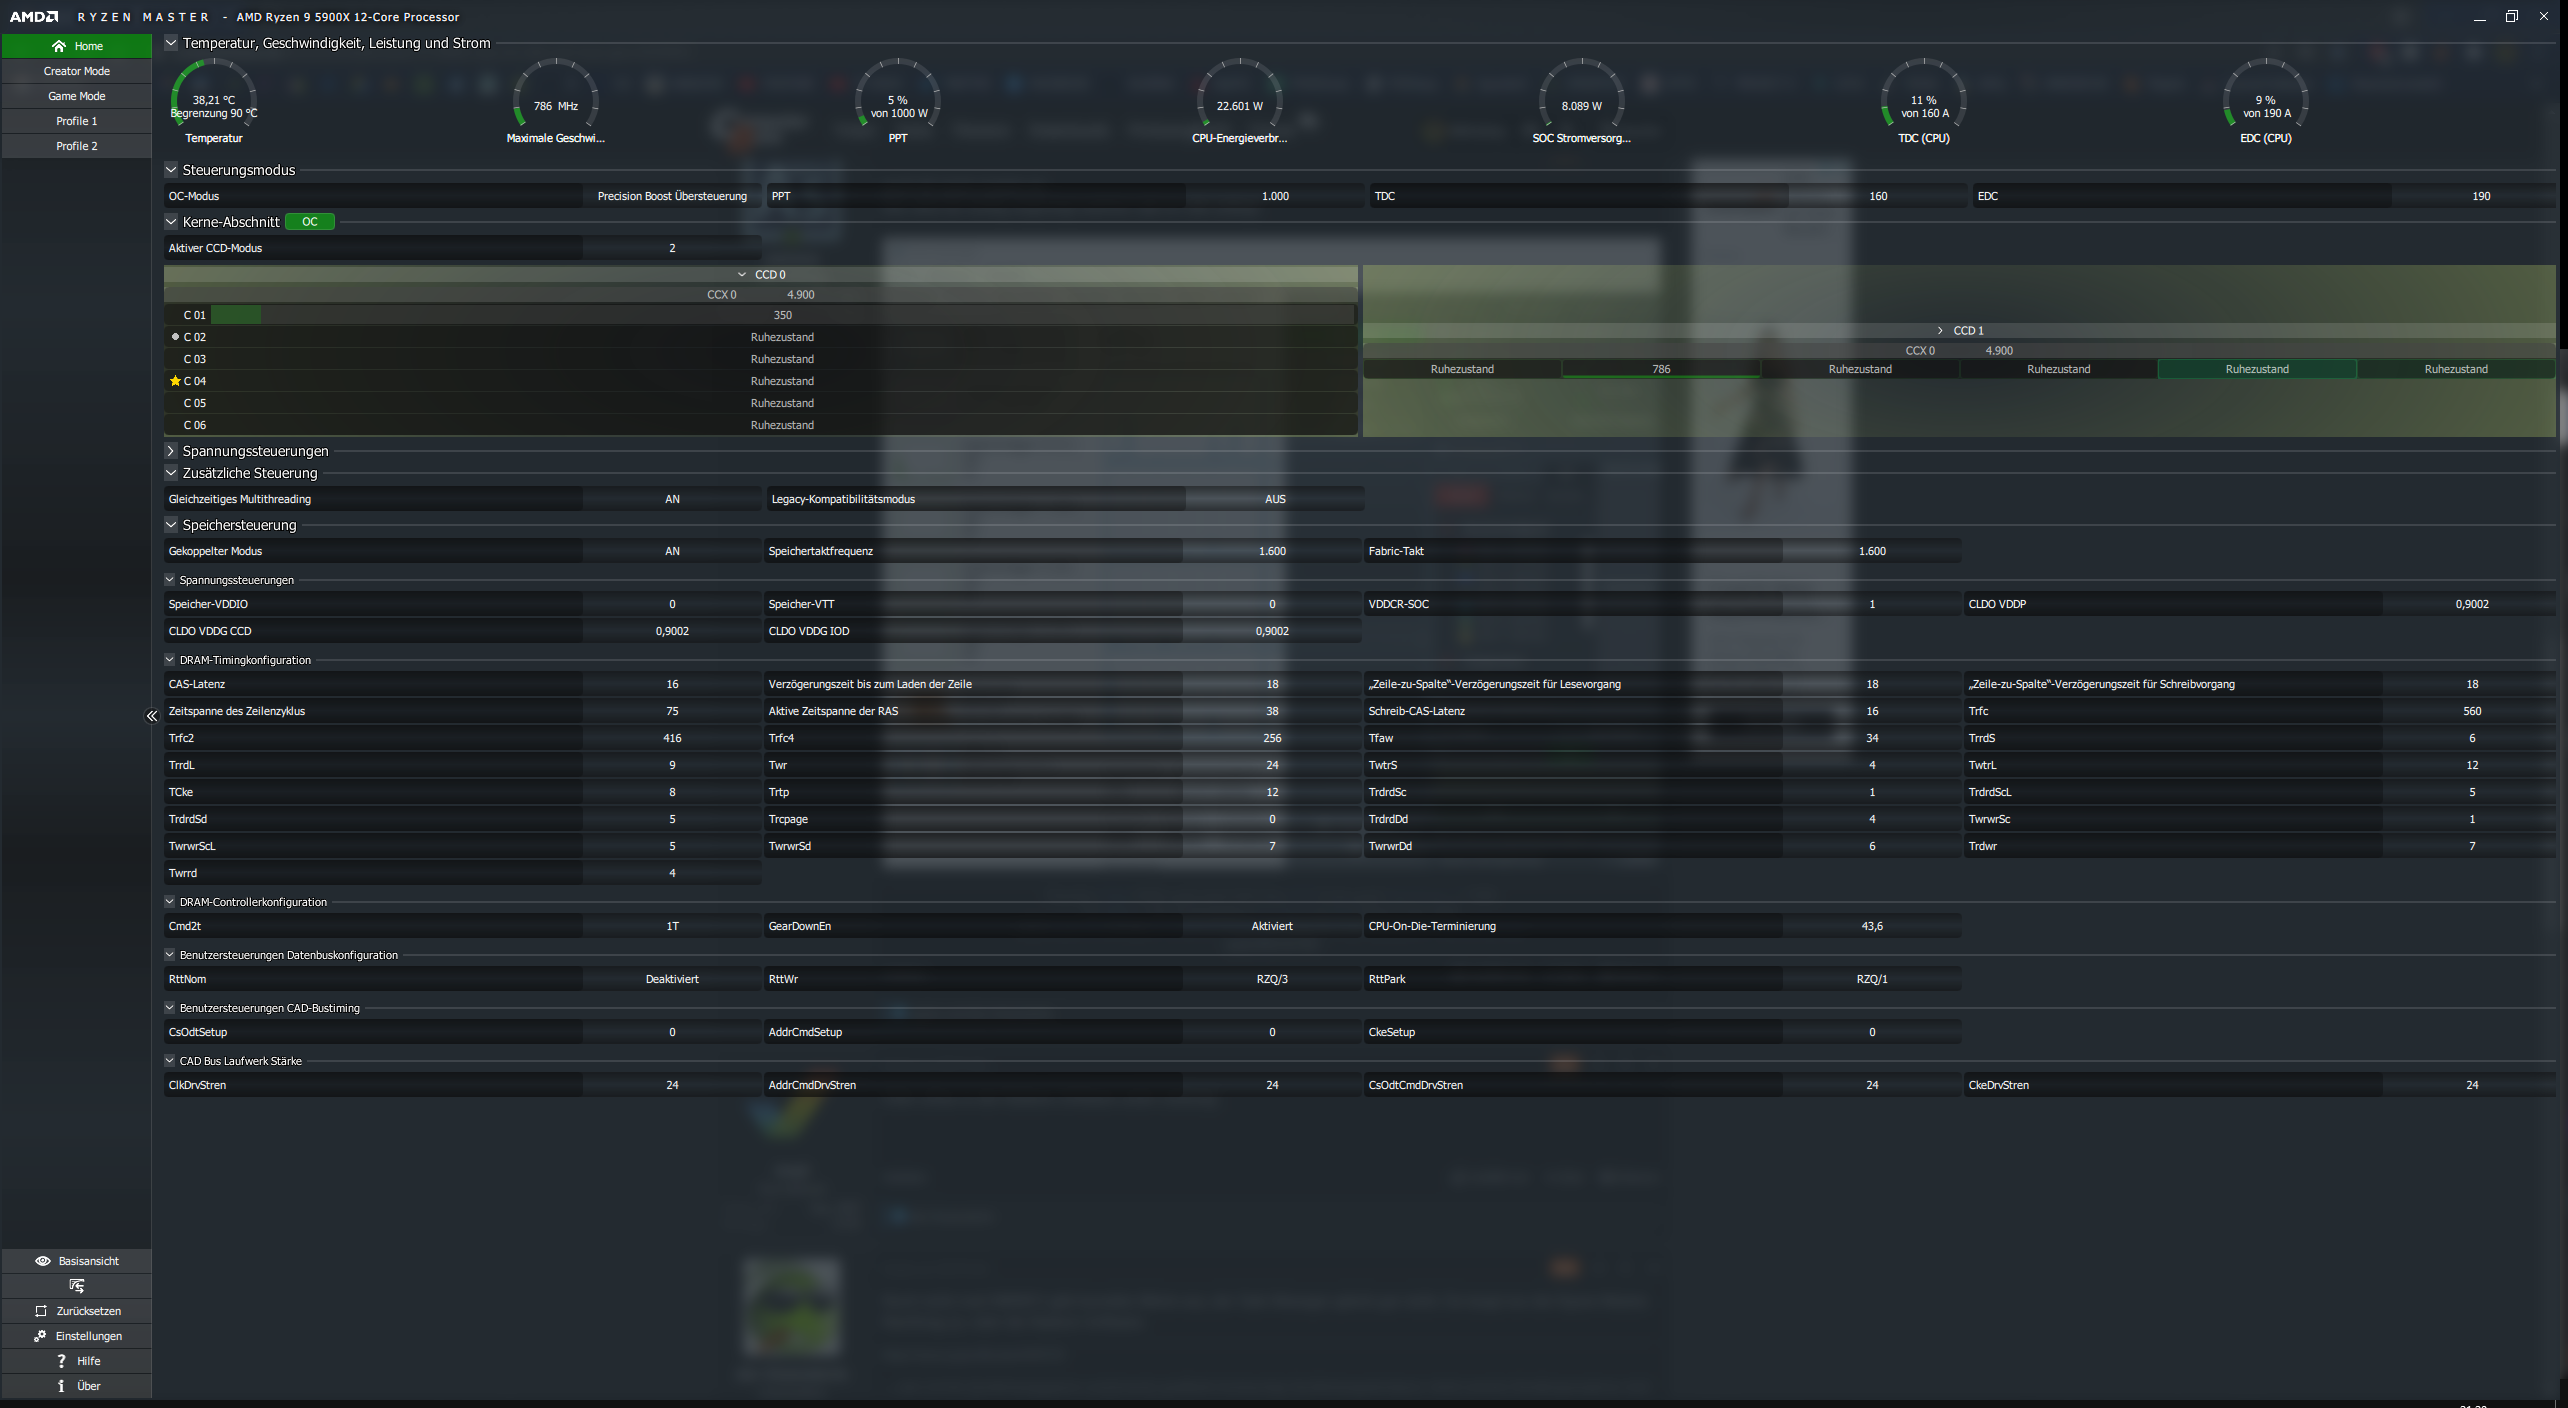This screenshot has height=1408, width=2568.
Task: Toggle the green OC badge in Kerne-Abschnitt
Action: (309, 222)
